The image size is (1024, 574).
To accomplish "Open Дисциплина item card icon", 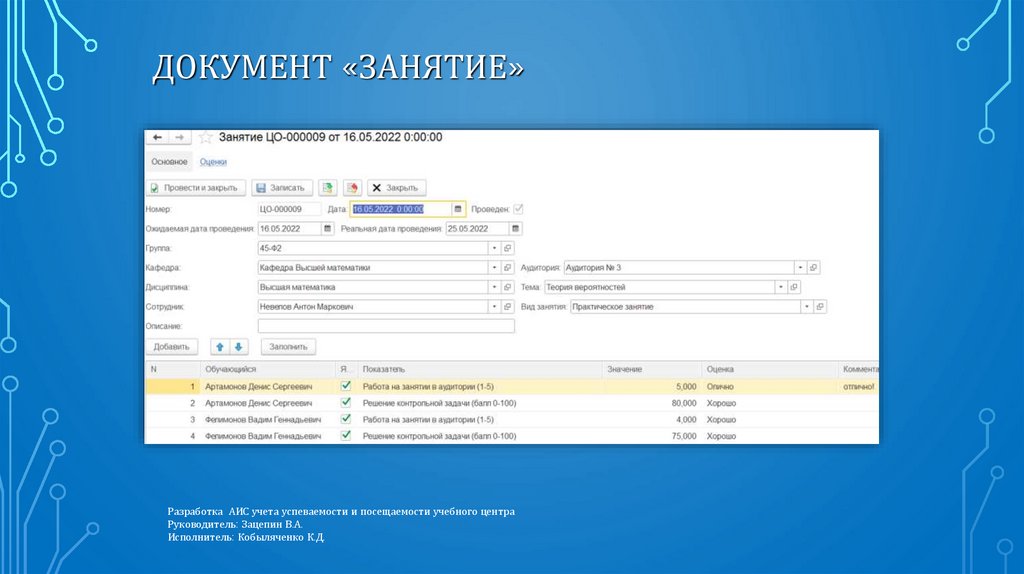I will [507, 287].
